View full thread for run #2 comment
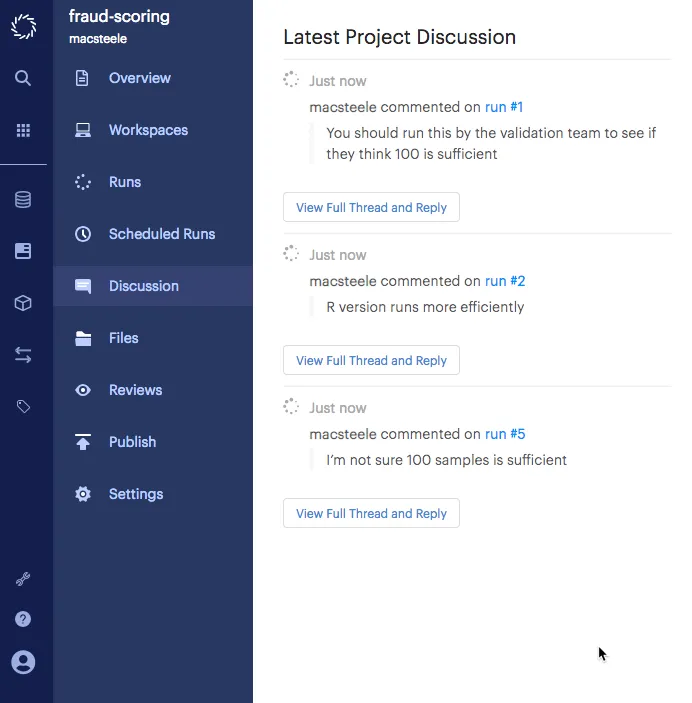Image resolution: width=692 pixels, height=703 pixels. pyautogui.click(x=371, y=360)
